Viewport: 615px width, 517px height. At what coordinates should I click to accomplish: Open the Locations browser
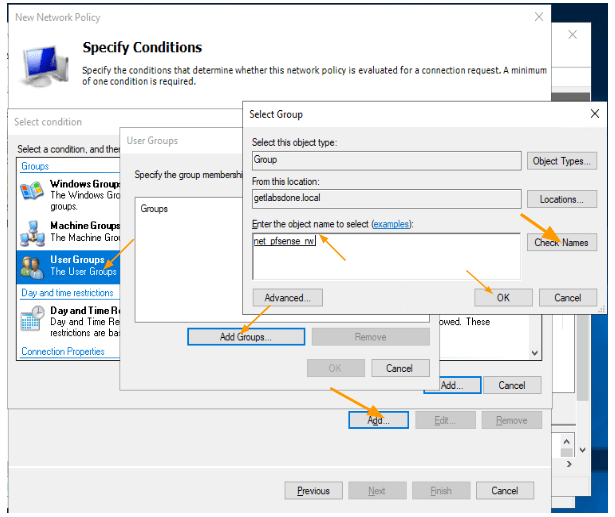[x=562, y=199]
